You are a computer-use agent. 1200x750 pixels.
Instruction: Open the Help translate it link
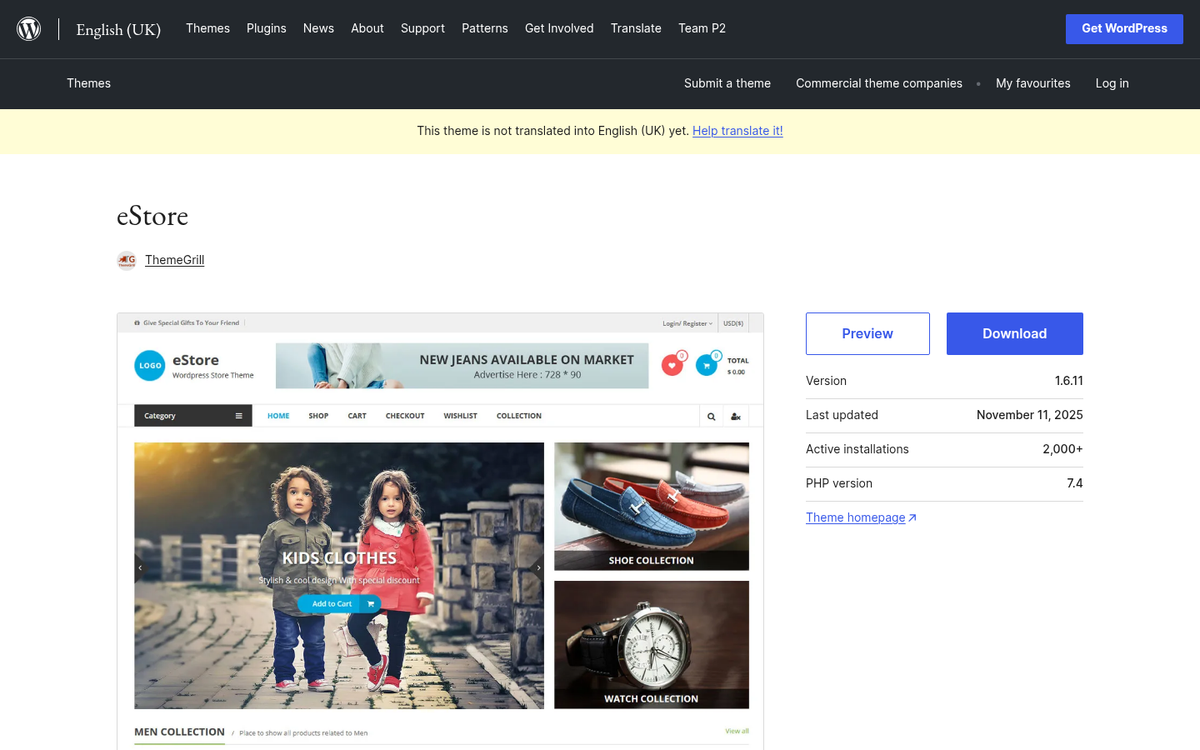737,130
